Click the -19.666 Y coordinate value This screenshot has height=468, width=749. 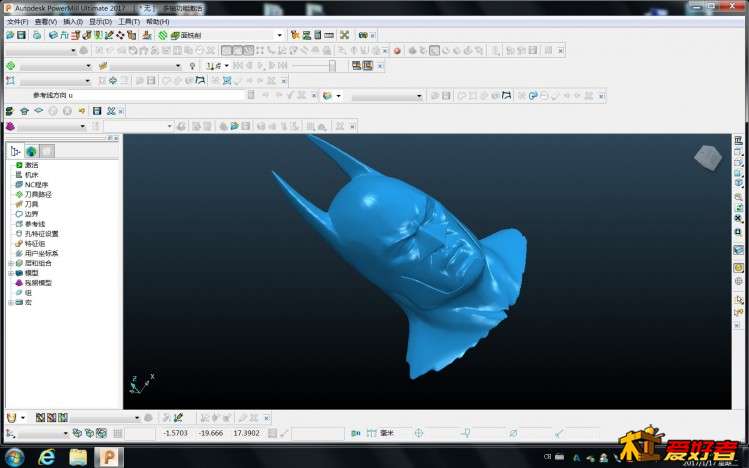point(211,433)
